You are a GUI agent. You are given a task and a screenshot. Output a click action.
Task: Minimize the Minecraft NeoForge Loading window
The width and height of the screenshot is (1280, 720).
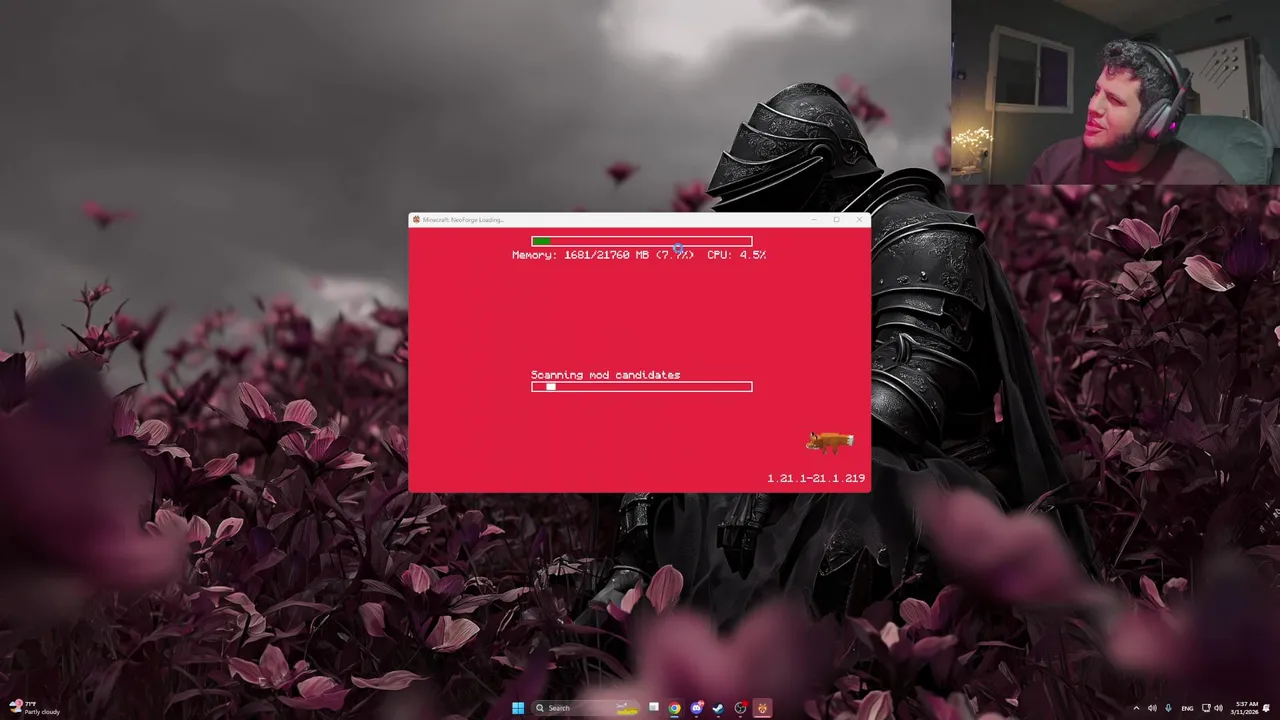point(814,220)
